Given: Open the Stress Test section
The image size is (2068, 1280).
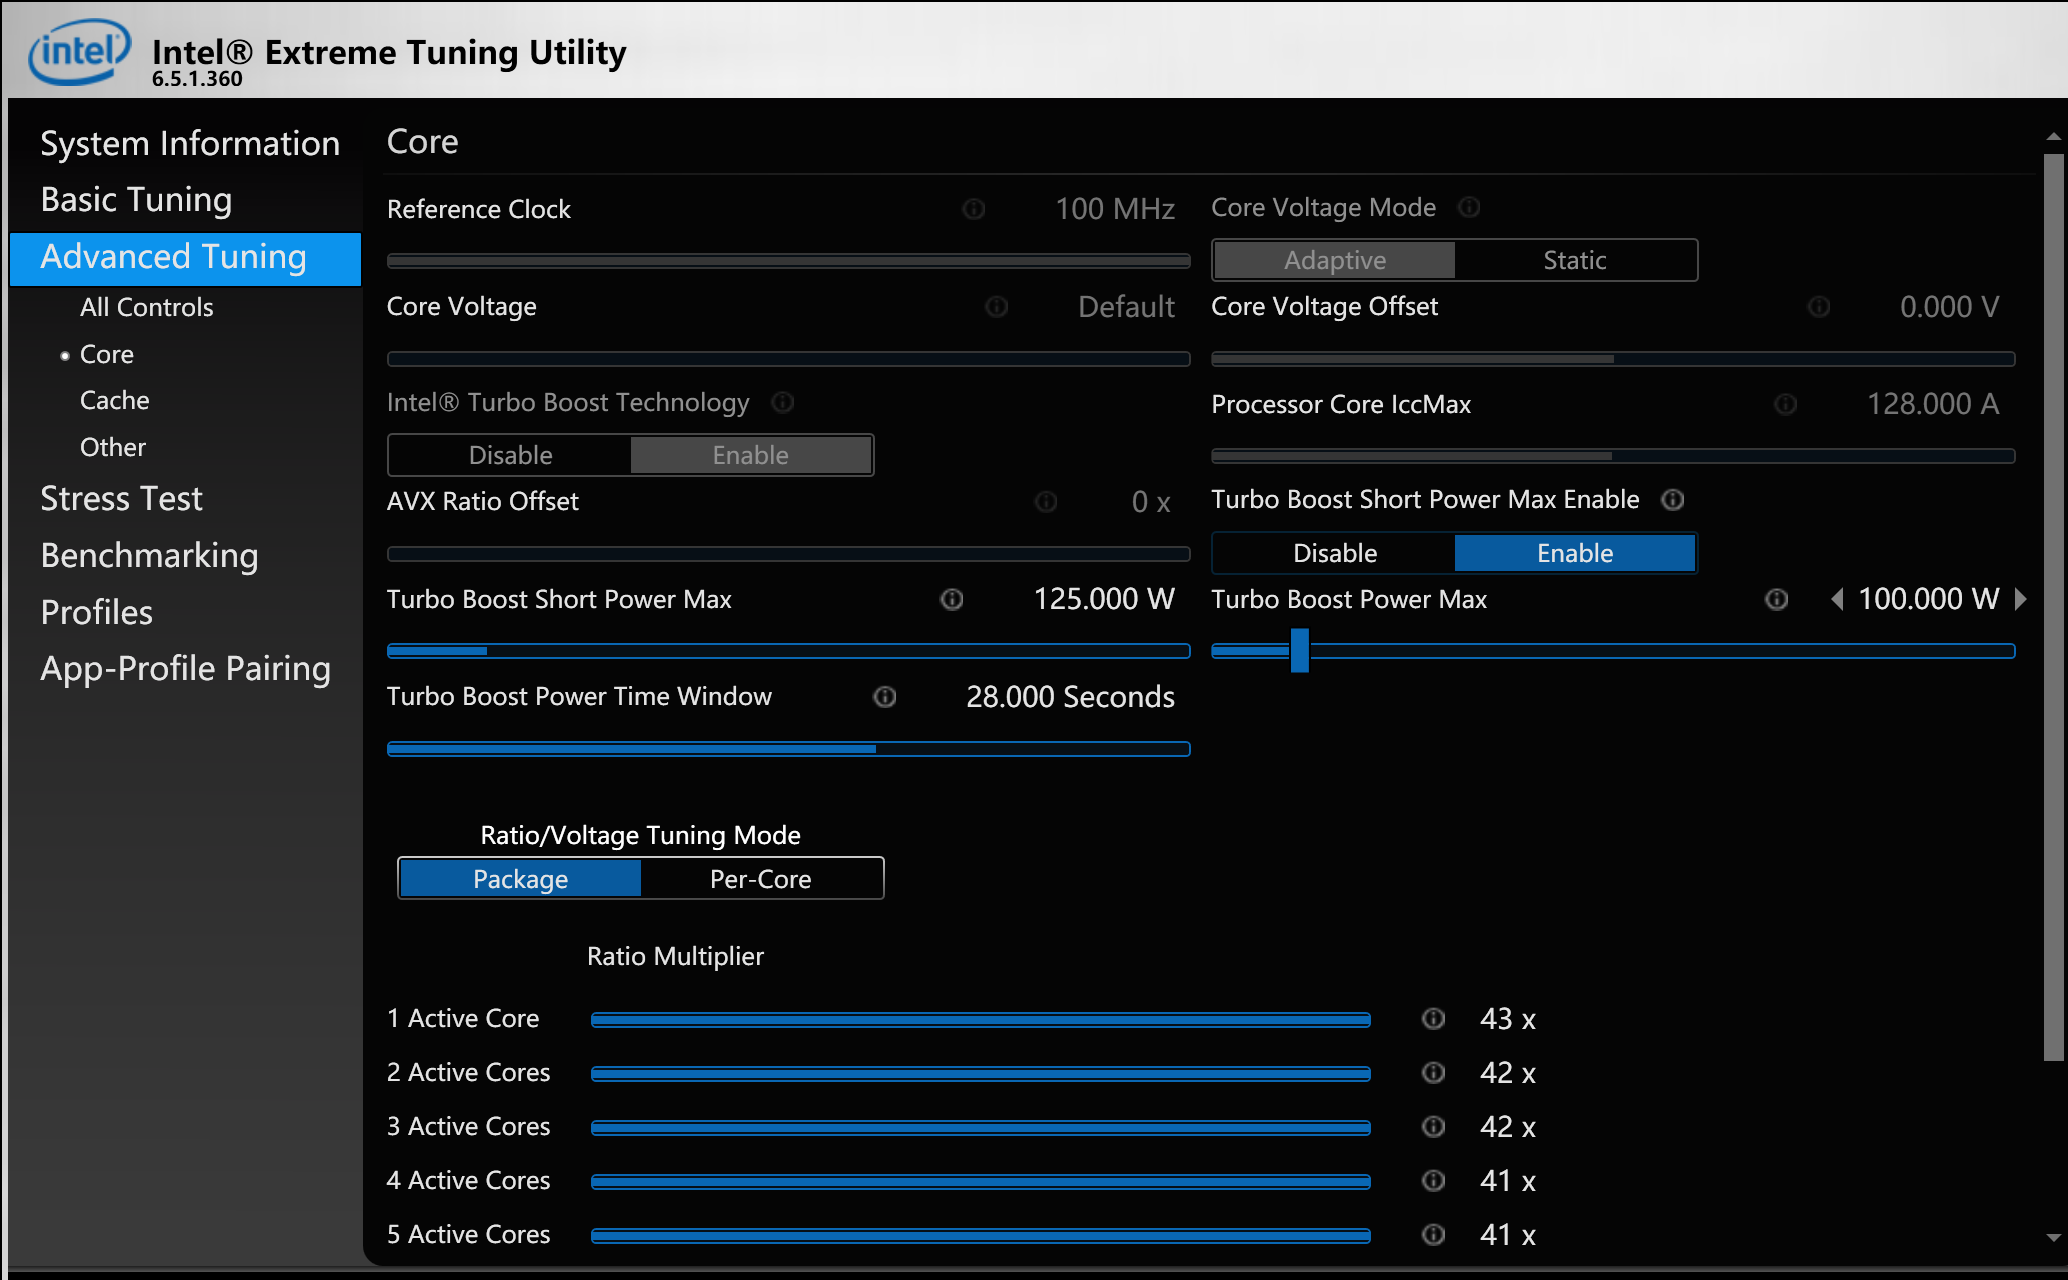Looking at the screenshot, I should point(121,498).
